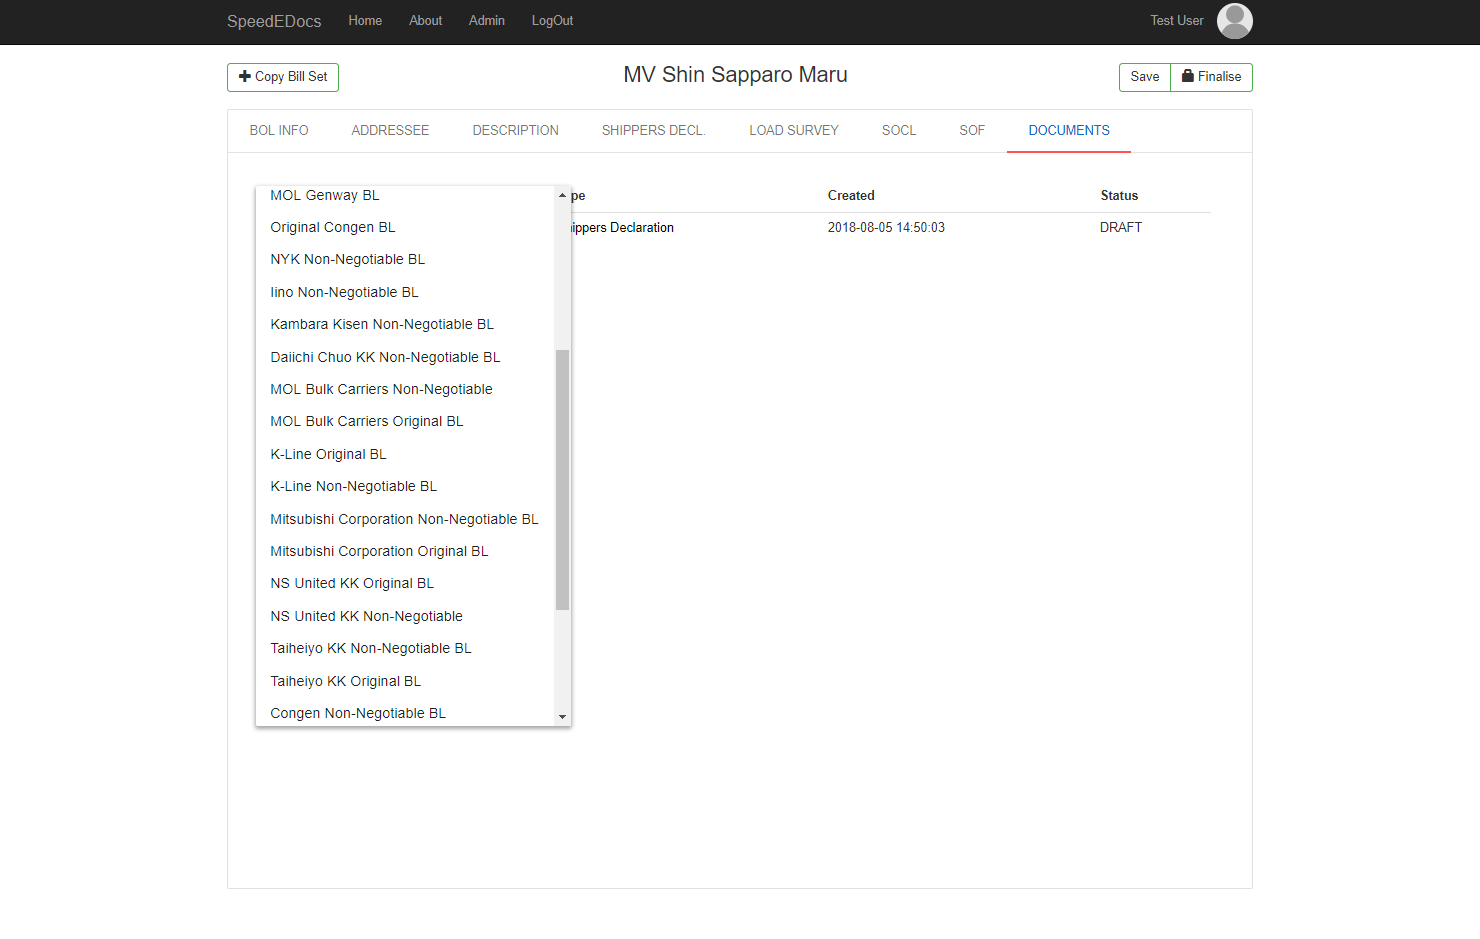Screen dimensions: 1480x939
Task: Select MOL Bulk Carriers Original BL
Action: point(405,422)
